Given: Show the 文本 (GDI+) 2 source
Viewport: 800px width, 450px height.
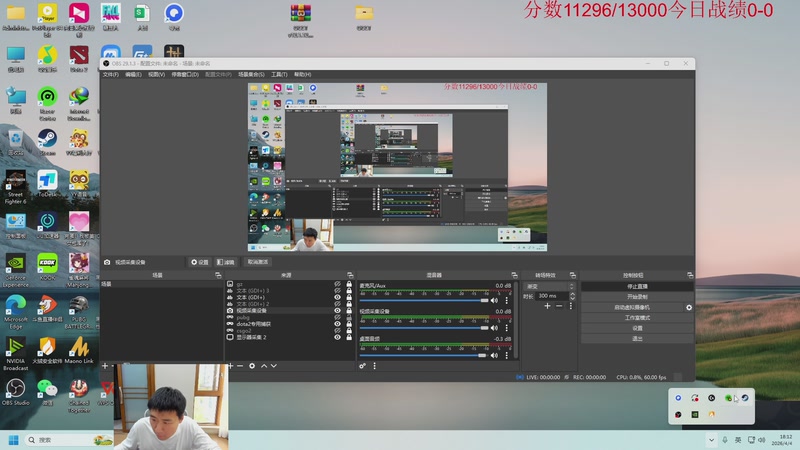Looking at the screenshot, I should pyautogui.click(x=337, y=304).
